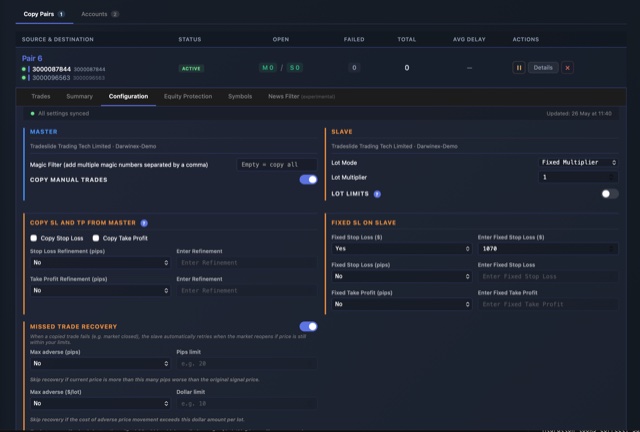Open the Trades tab

point(41,96)
